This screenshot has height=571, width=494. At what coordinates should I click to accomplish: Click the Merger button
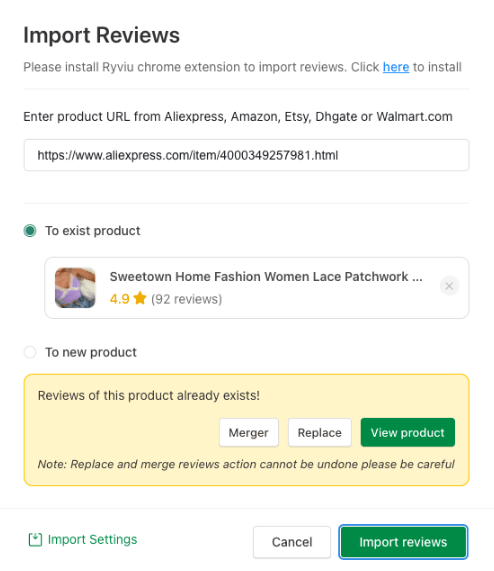(249, 433)
